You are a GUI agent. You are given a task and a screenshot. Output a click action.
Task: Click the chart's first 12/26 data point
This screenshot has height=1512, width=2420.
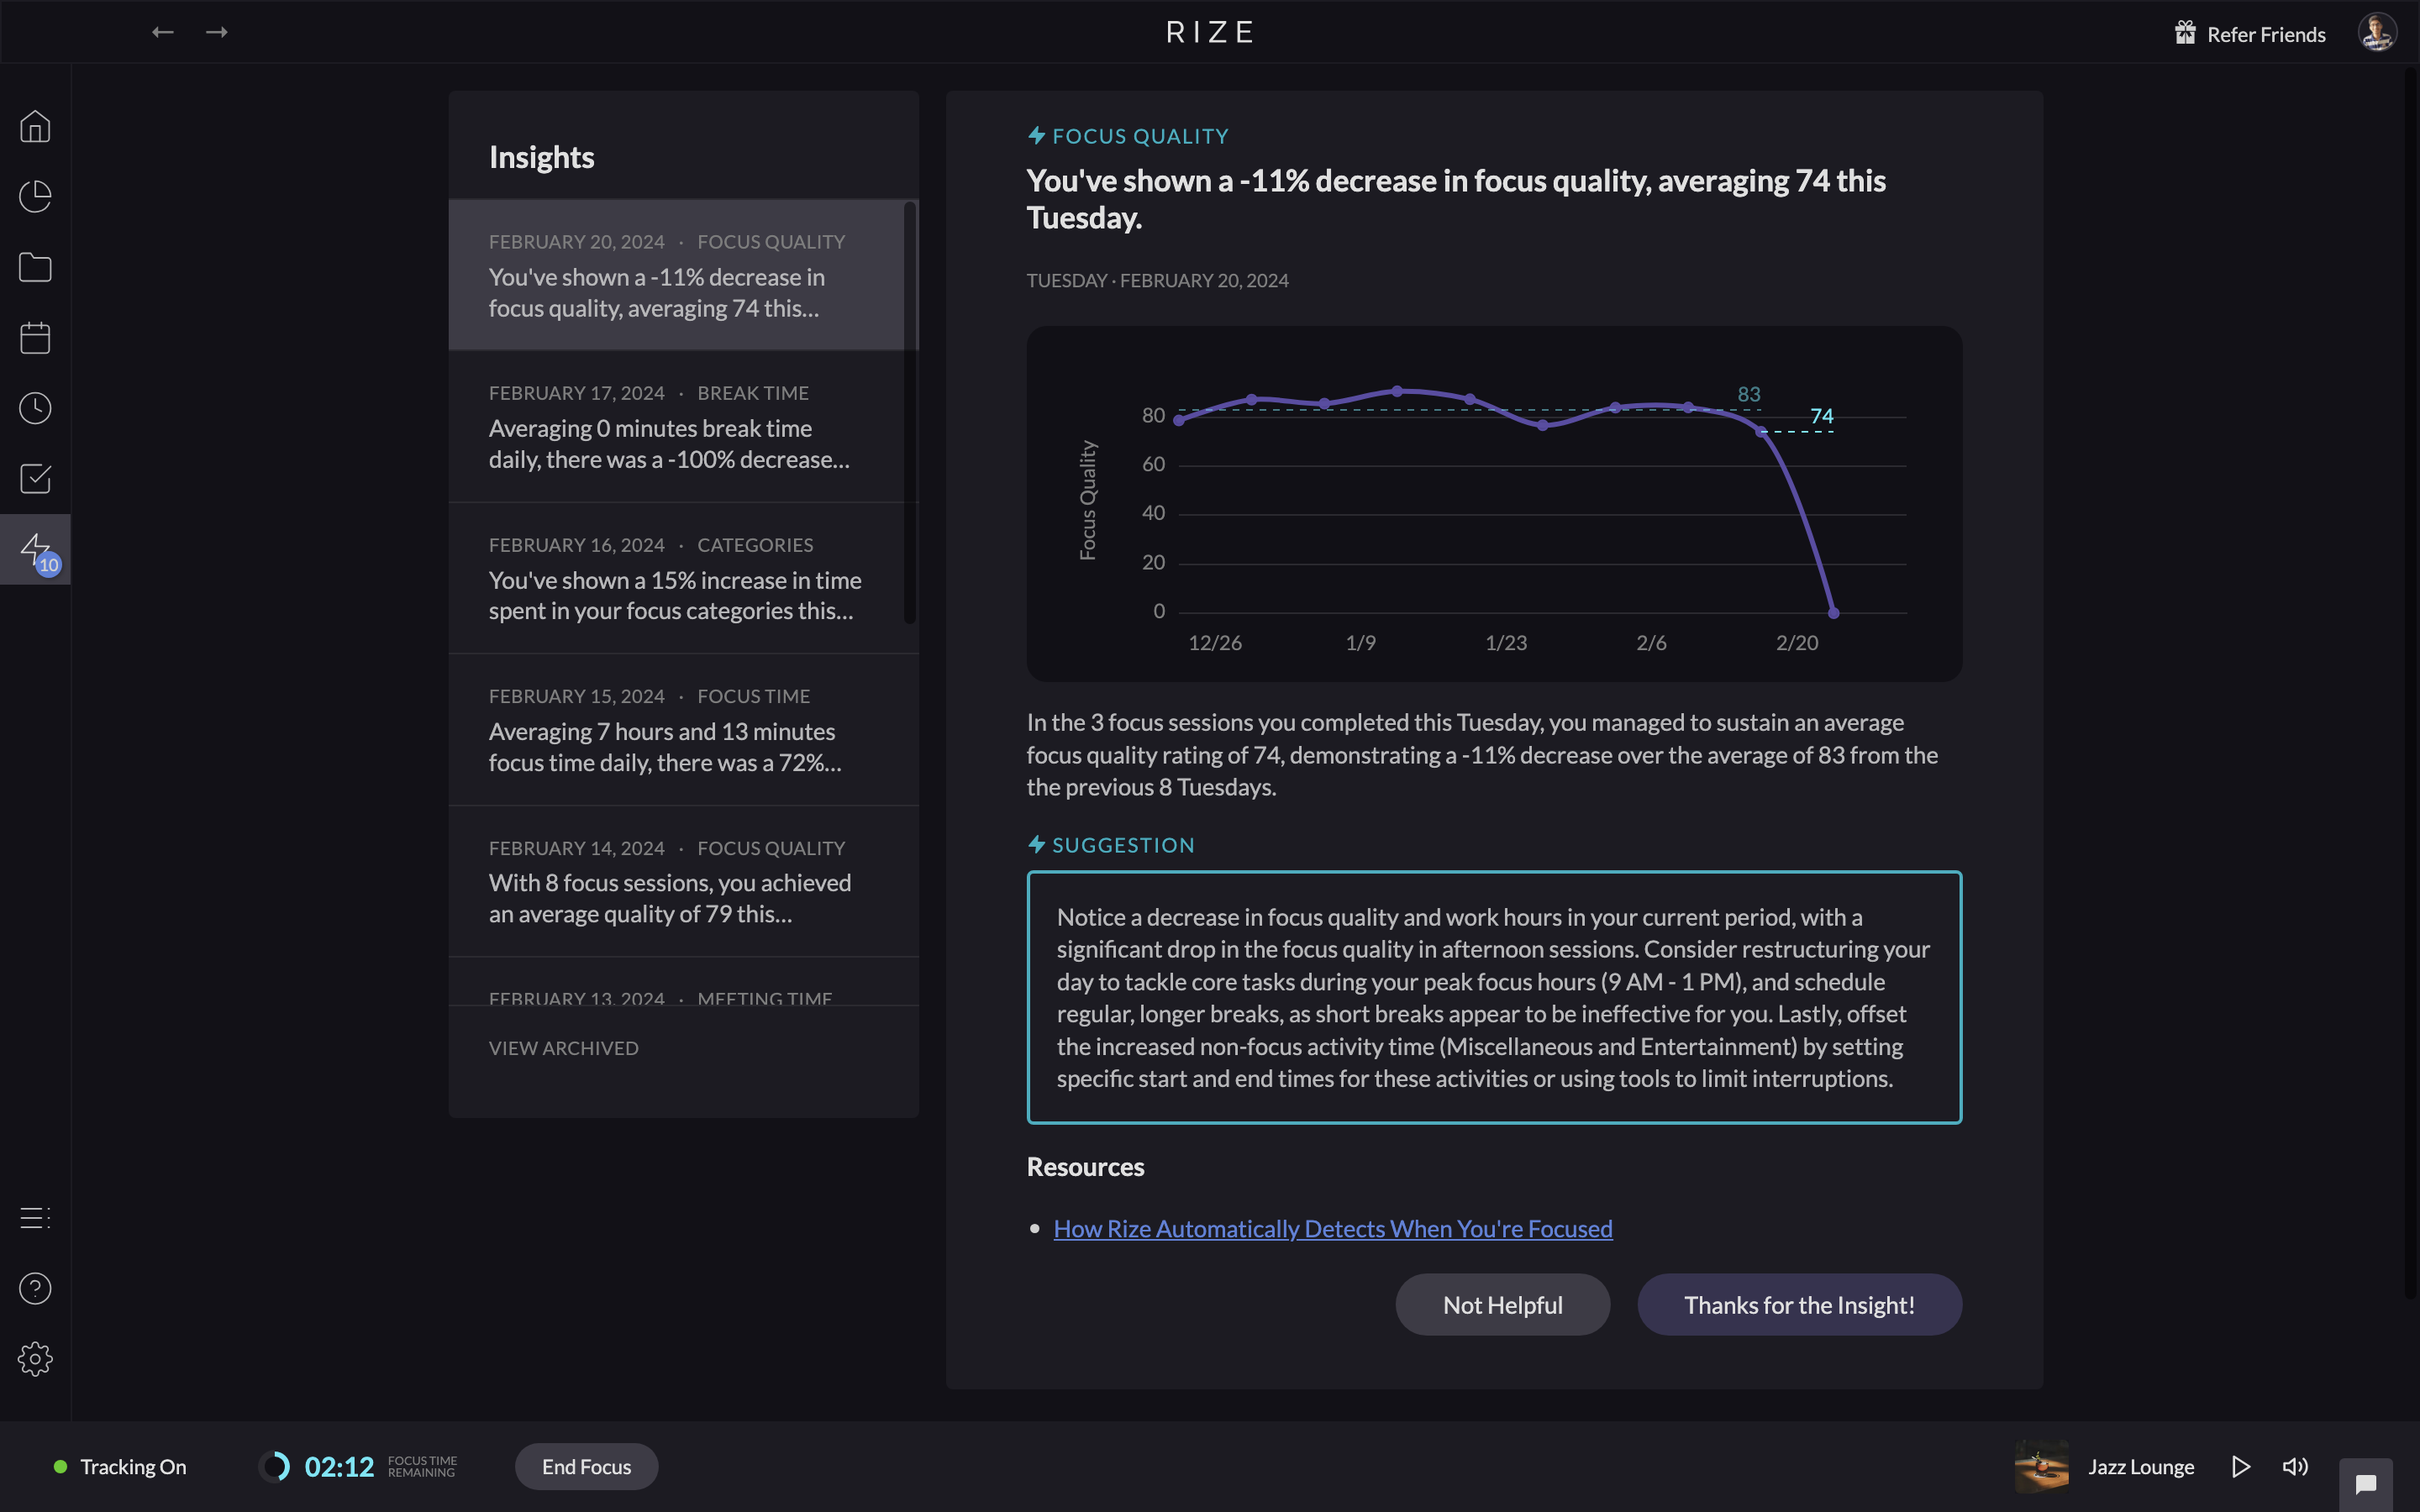click(x=1179, y=421)
